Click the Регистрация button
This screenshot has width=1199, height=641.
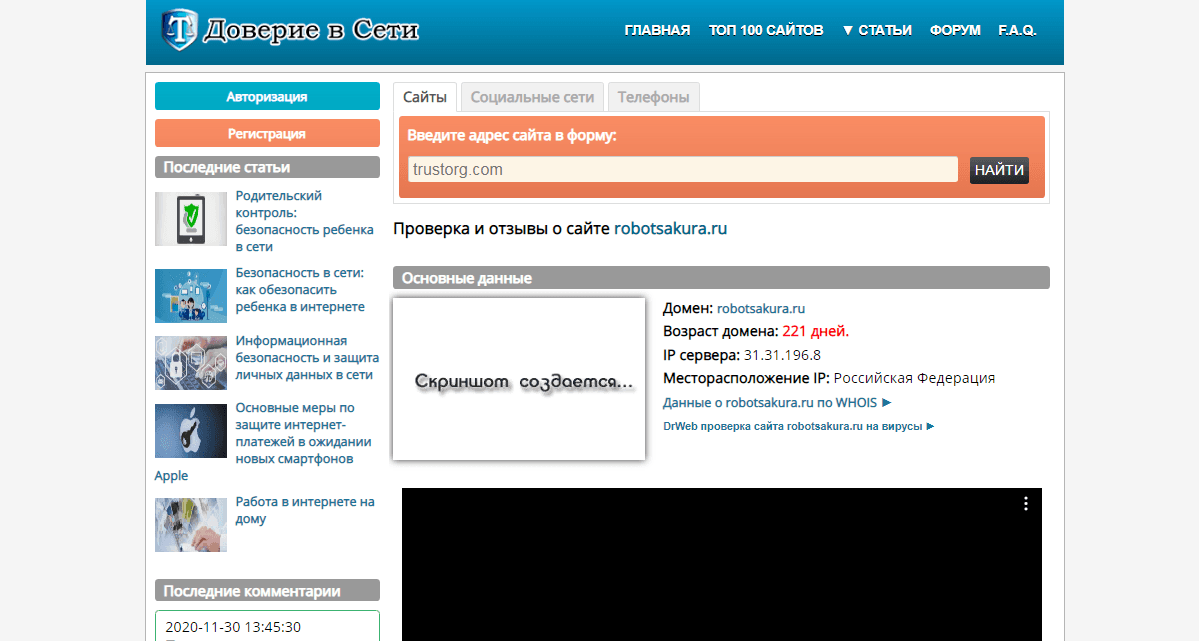267,133
